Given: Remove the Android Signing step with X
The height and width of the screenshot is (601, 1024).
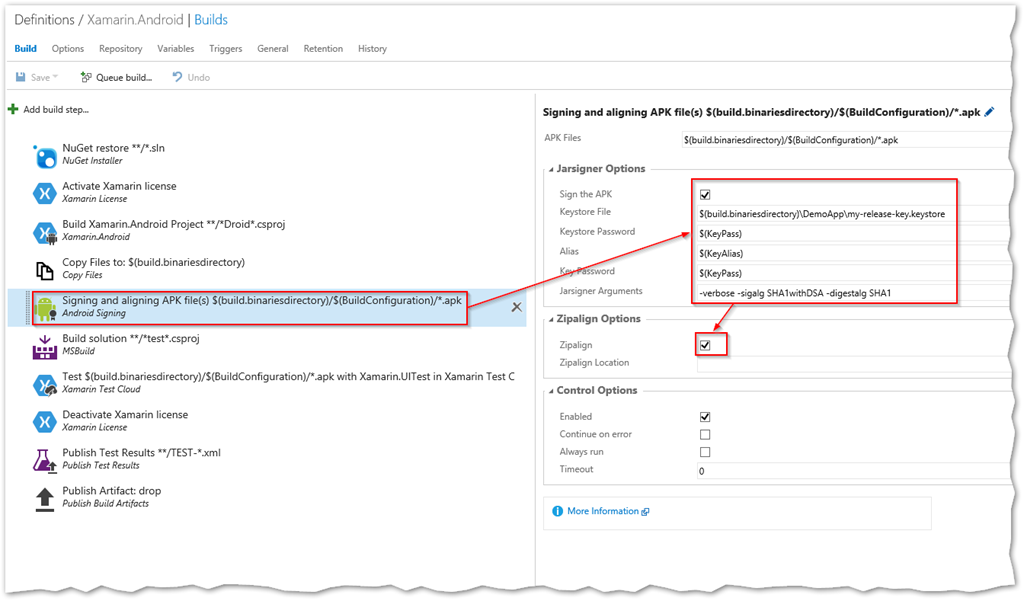Looking at the screenshot, I should click(x=517, y=307).
